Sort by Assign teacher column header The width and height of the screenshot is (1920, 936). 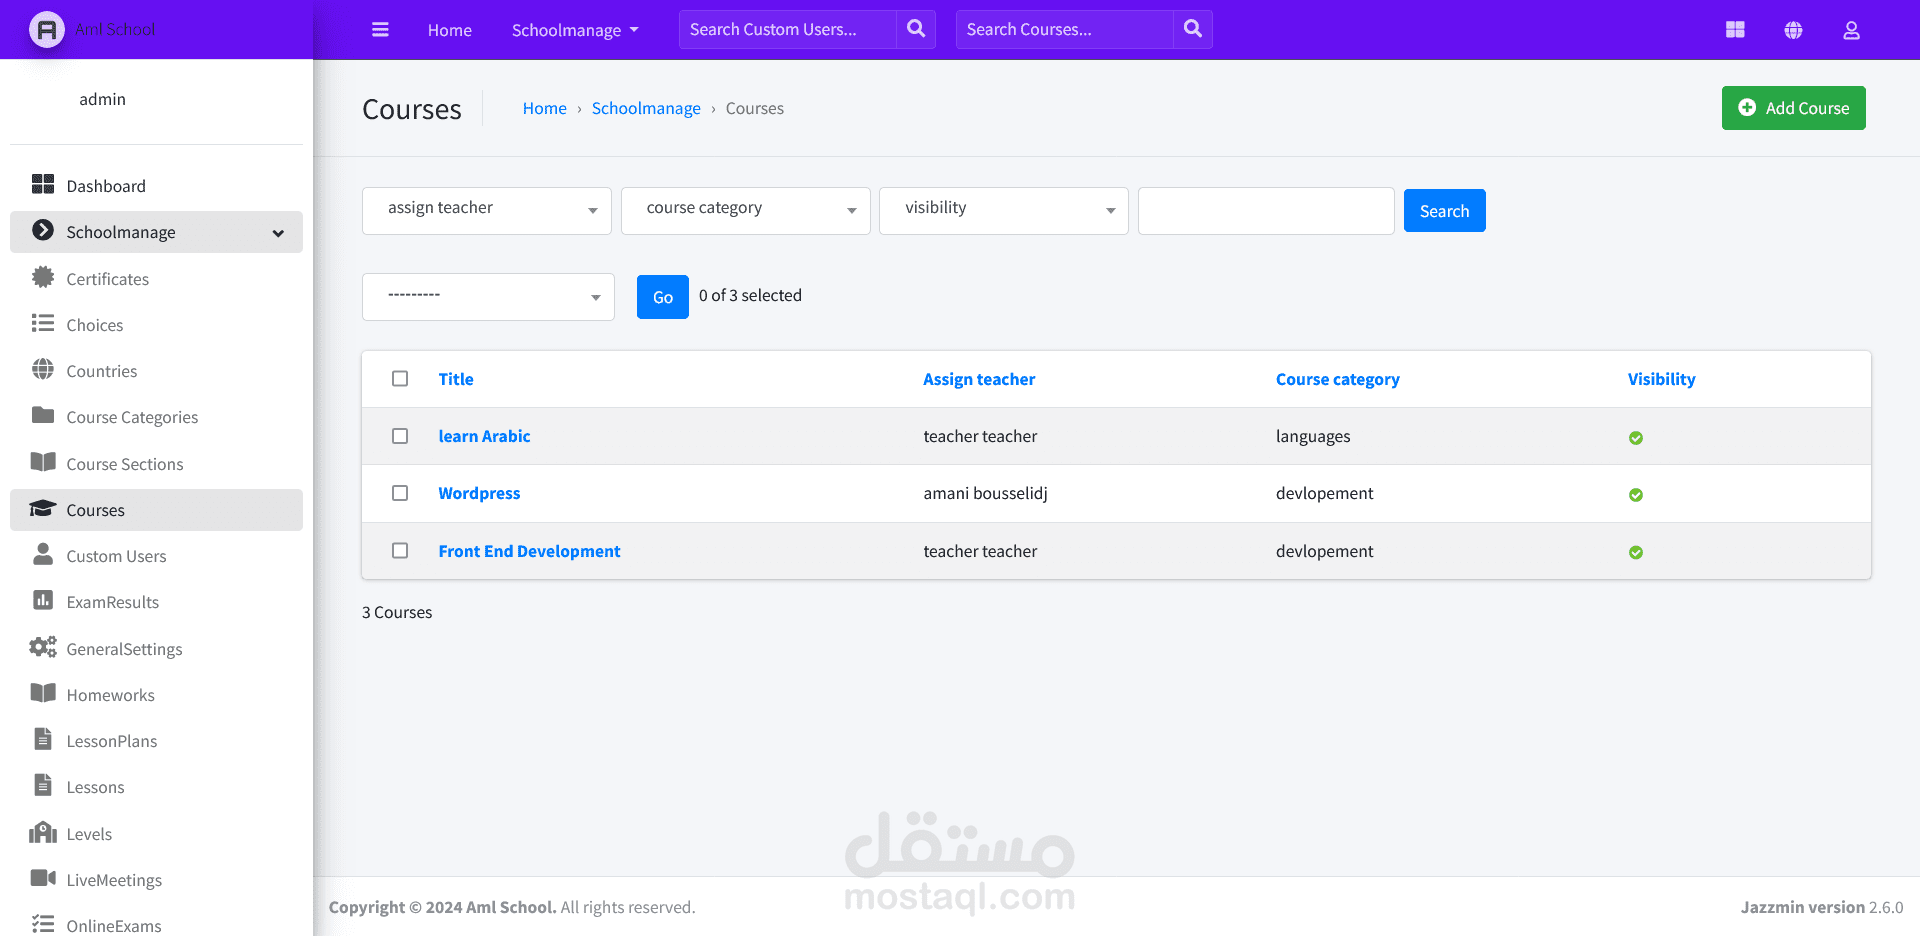(x=979, y=379)
